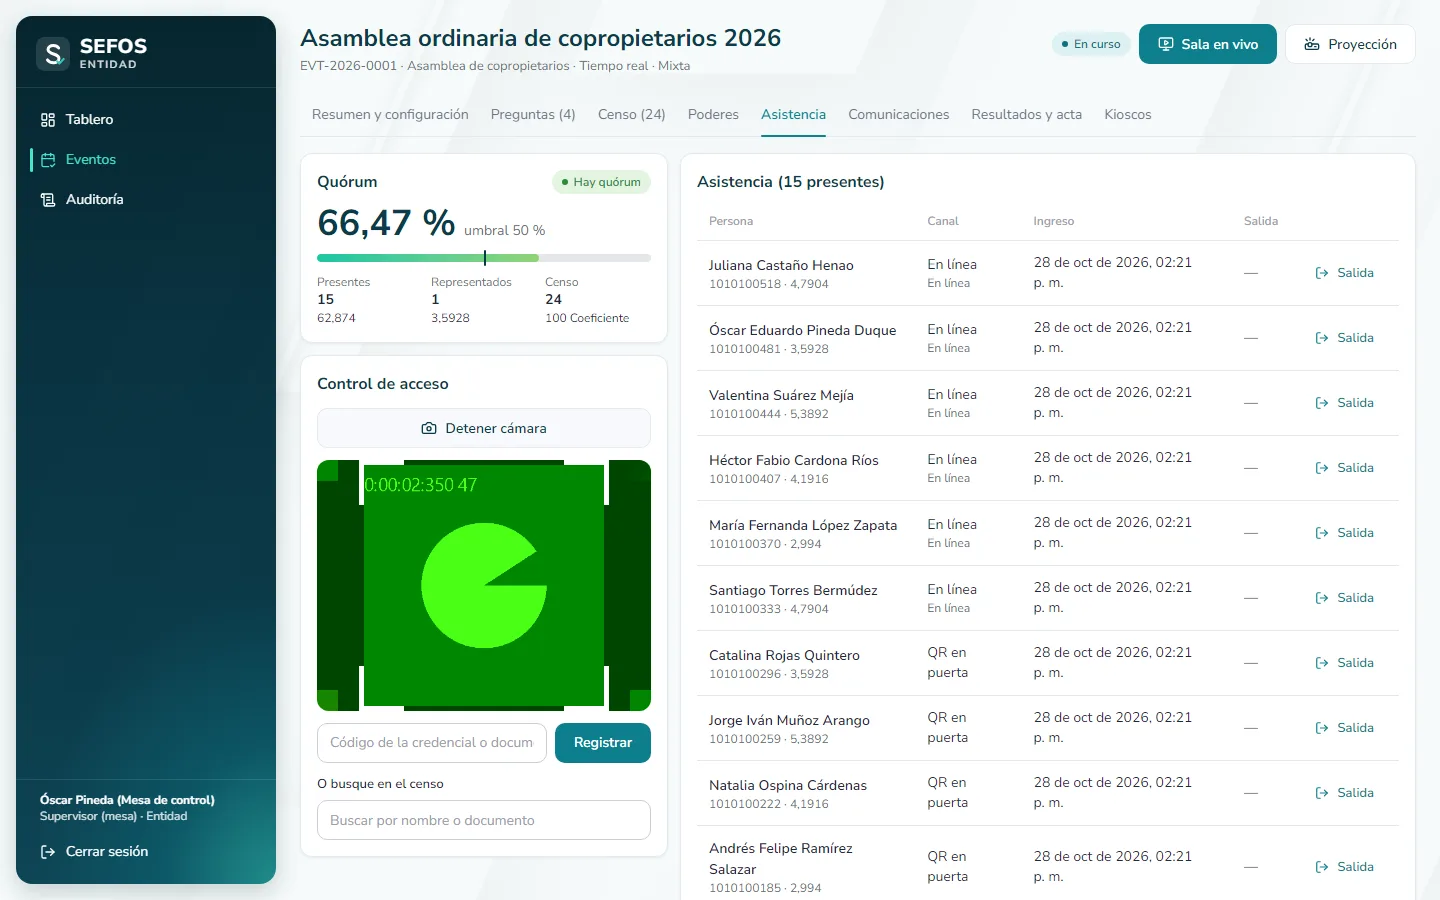The width and height of the screenshot is (1440, 900).
Task: Select the Asistencia tab
Action: point(794,115)
